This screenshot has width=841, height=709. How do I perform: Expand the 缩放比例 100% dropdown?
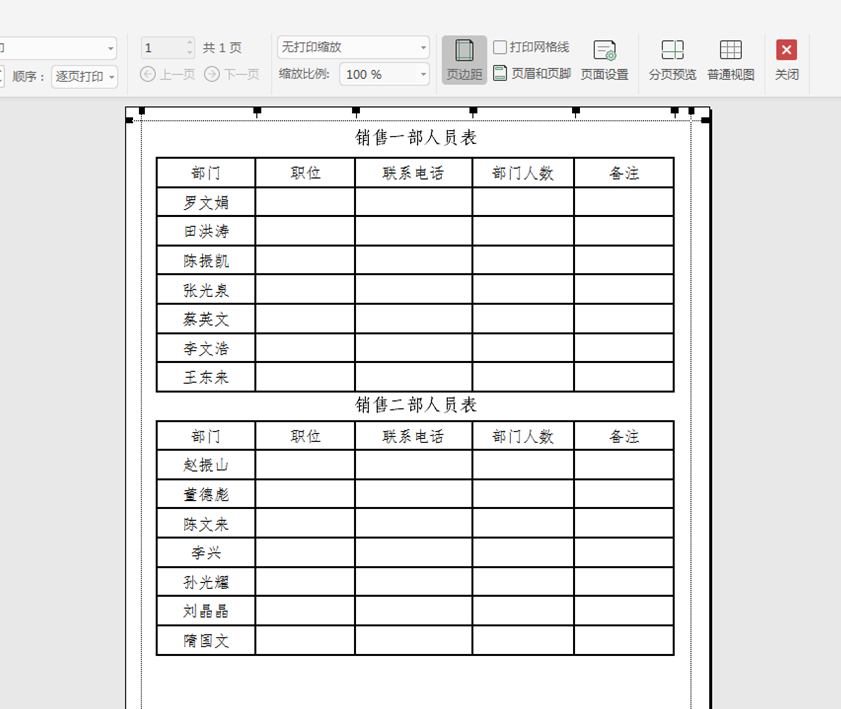click(384, 73)
